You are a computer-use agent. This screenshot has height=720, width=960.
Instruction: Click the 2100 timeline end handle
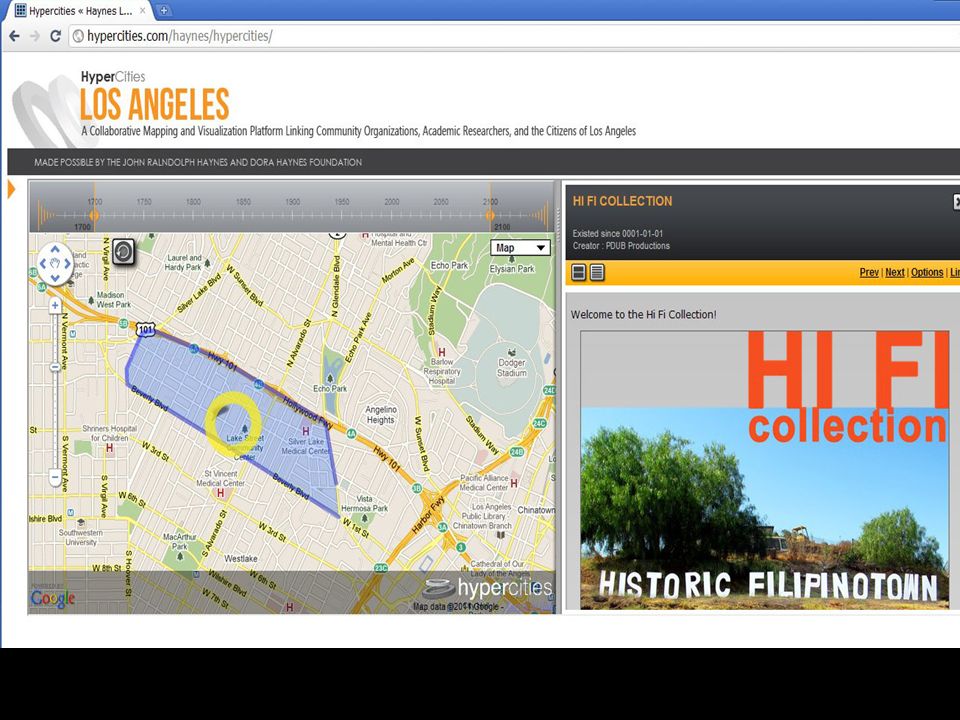(490, 215)
